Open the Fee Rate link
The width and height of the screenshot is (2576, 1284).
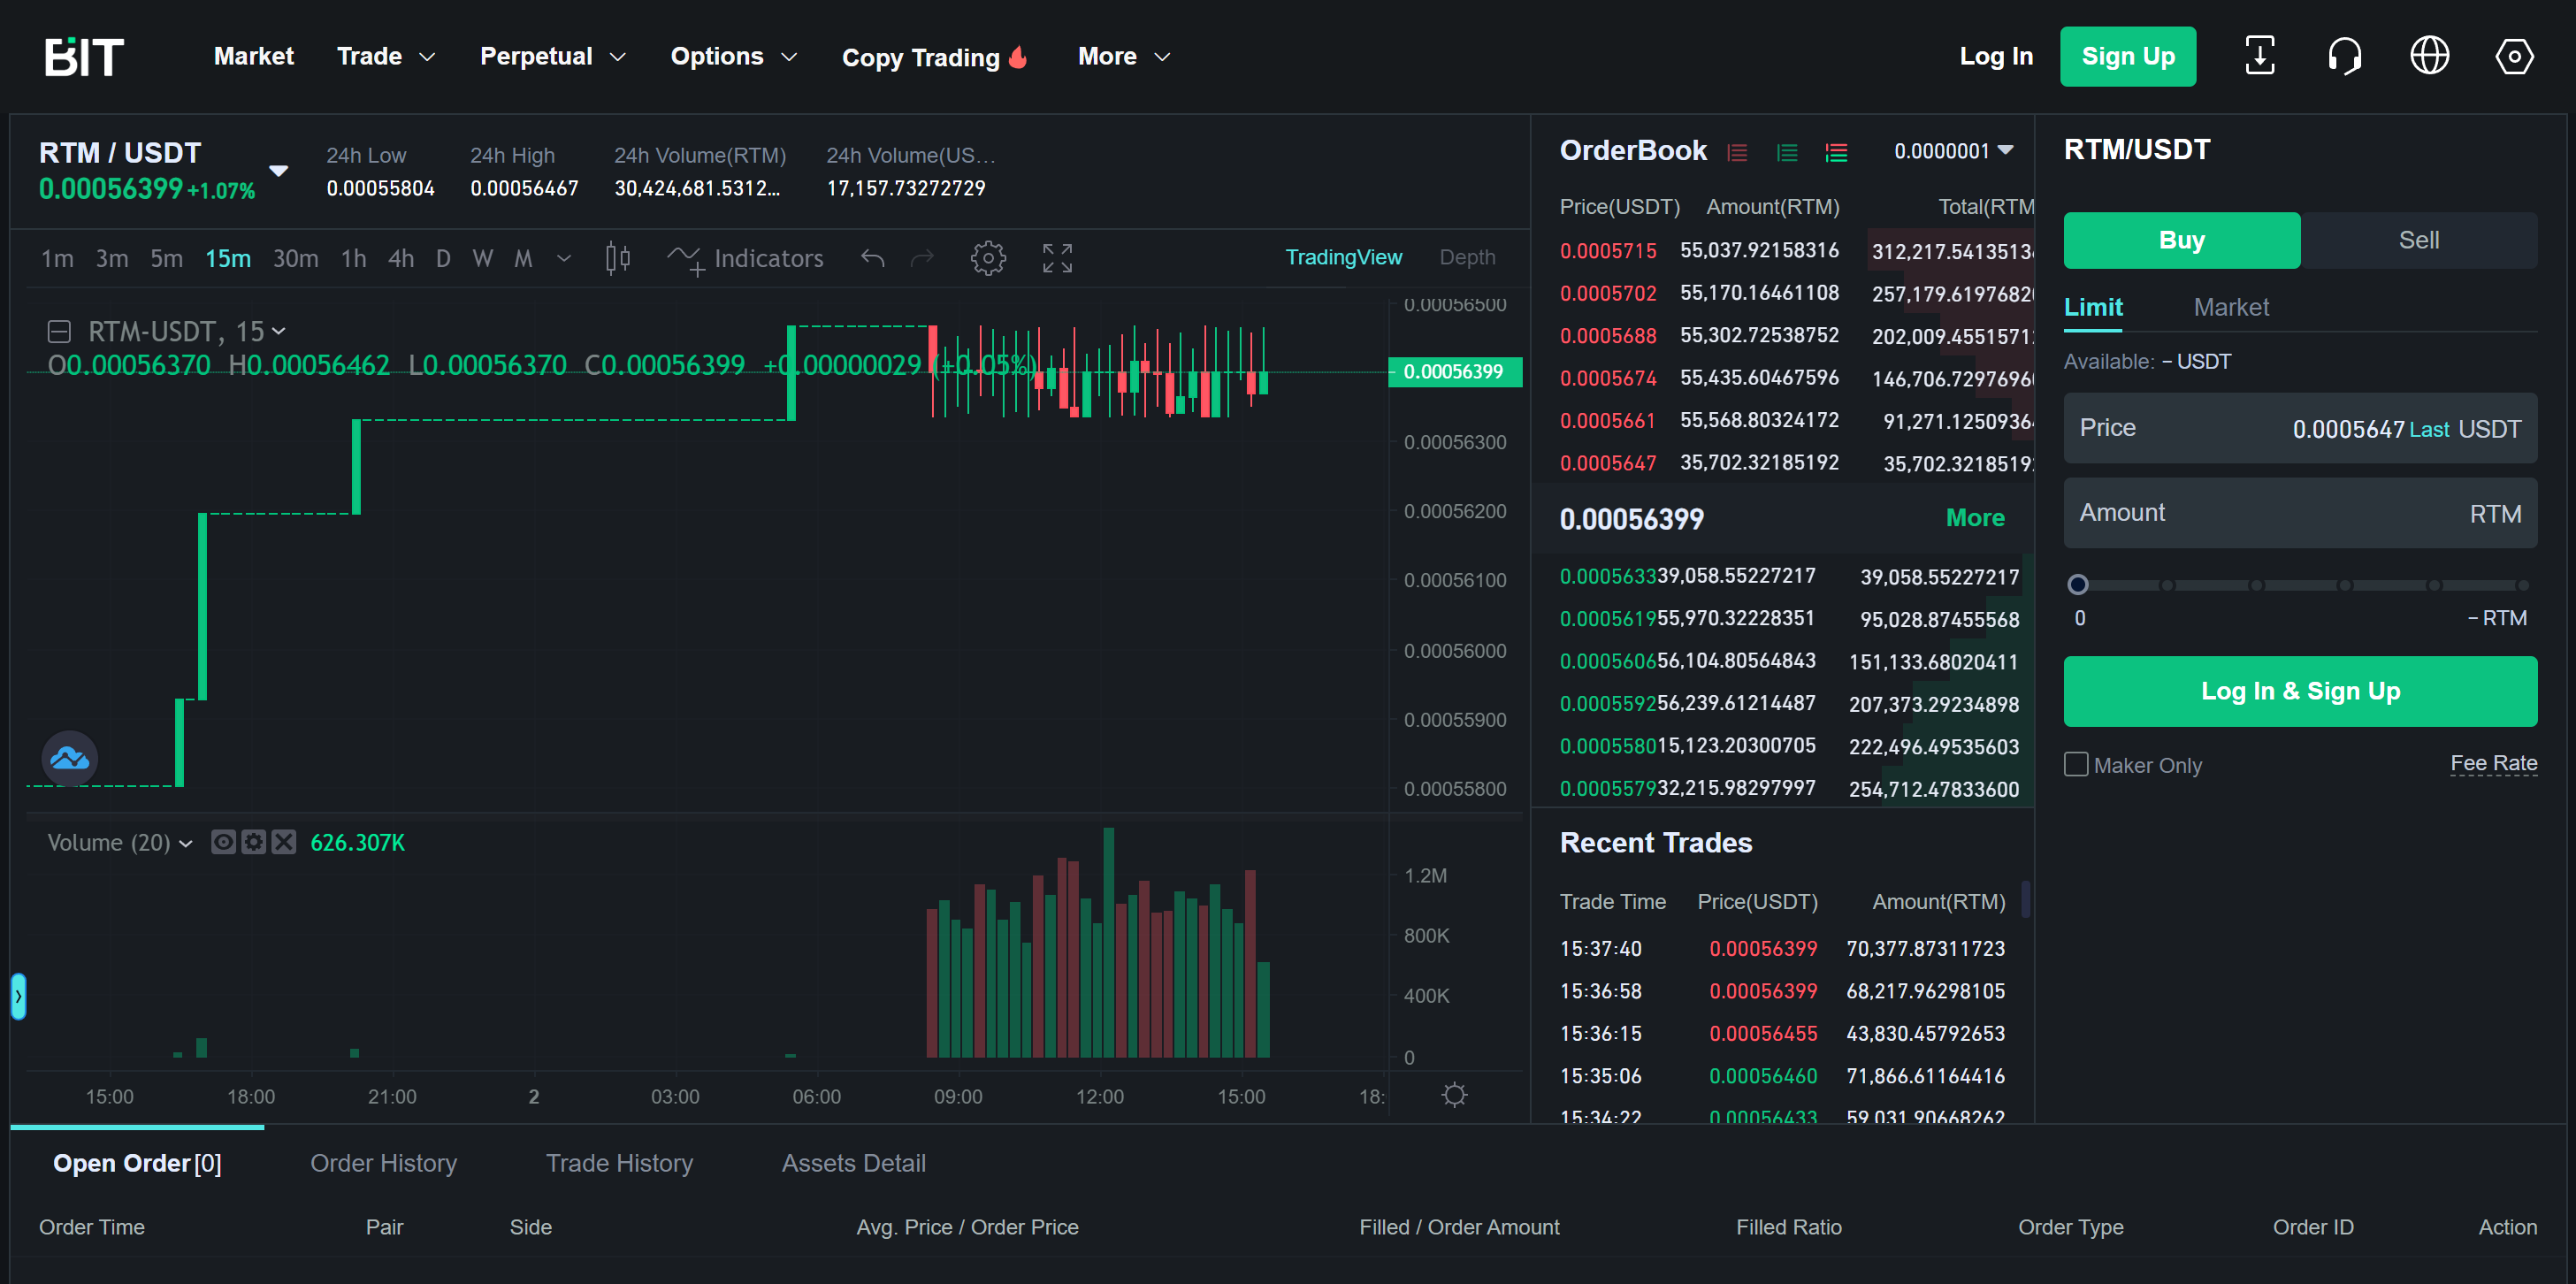[x=2493, y=764]
